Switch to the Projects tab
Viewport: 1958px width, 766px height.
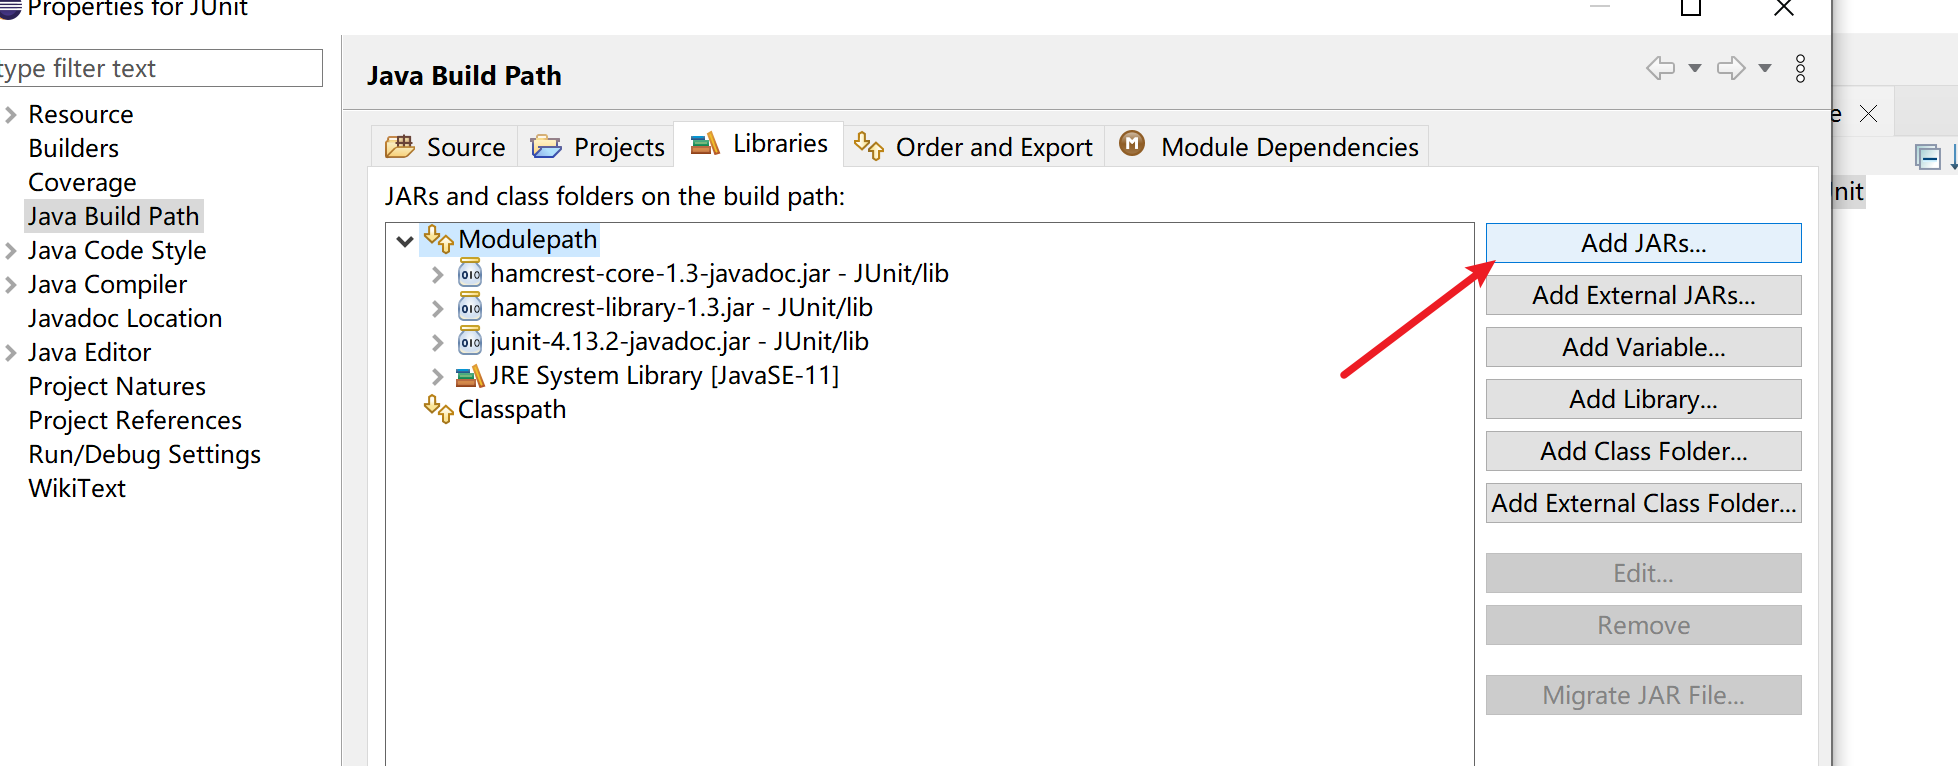click(x=597, y=147)
